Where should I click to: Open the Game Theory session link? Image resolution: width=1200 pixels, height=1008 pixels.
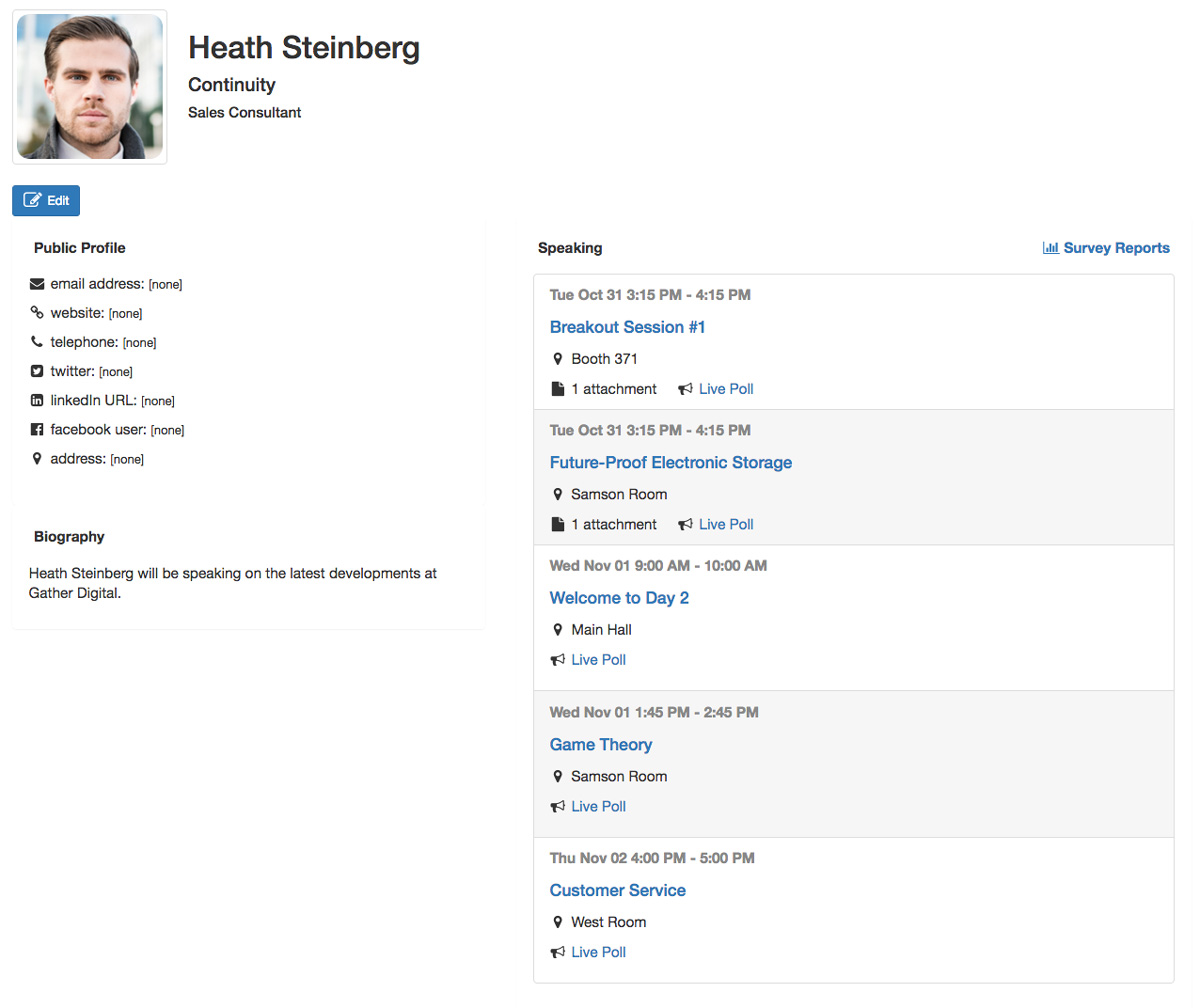coord(601,744)
